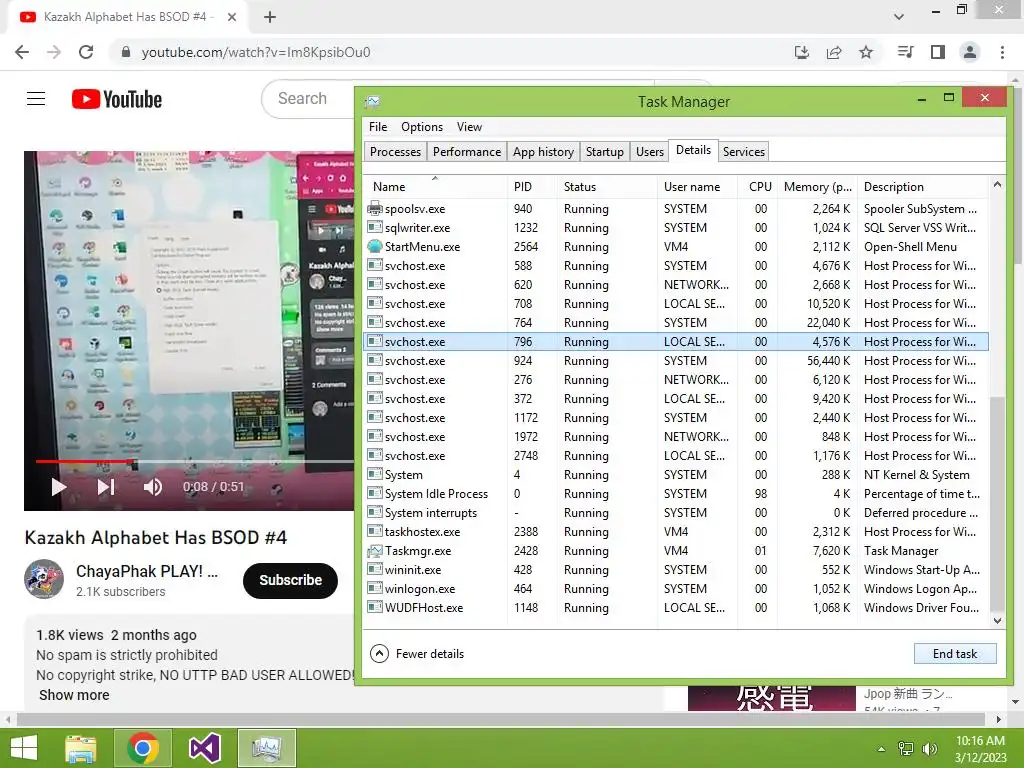Open Chrome three-dot menu
Screen dimensions: 1024x768
click(1002, 52)
